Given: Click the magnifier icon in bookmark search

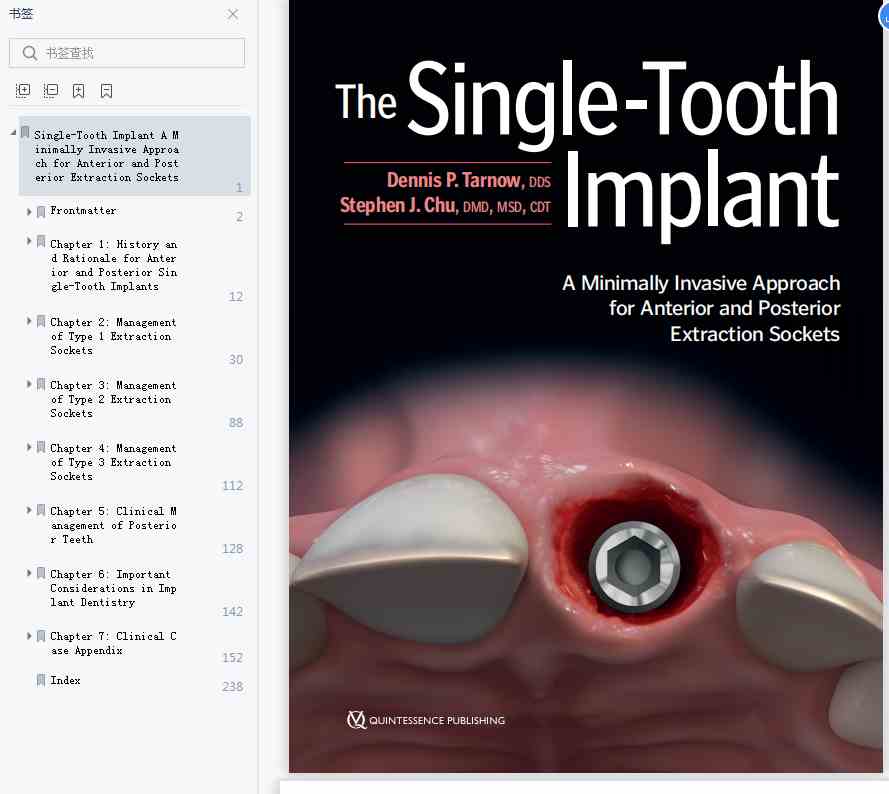Looking at the screenshot, I should (29, 53).
